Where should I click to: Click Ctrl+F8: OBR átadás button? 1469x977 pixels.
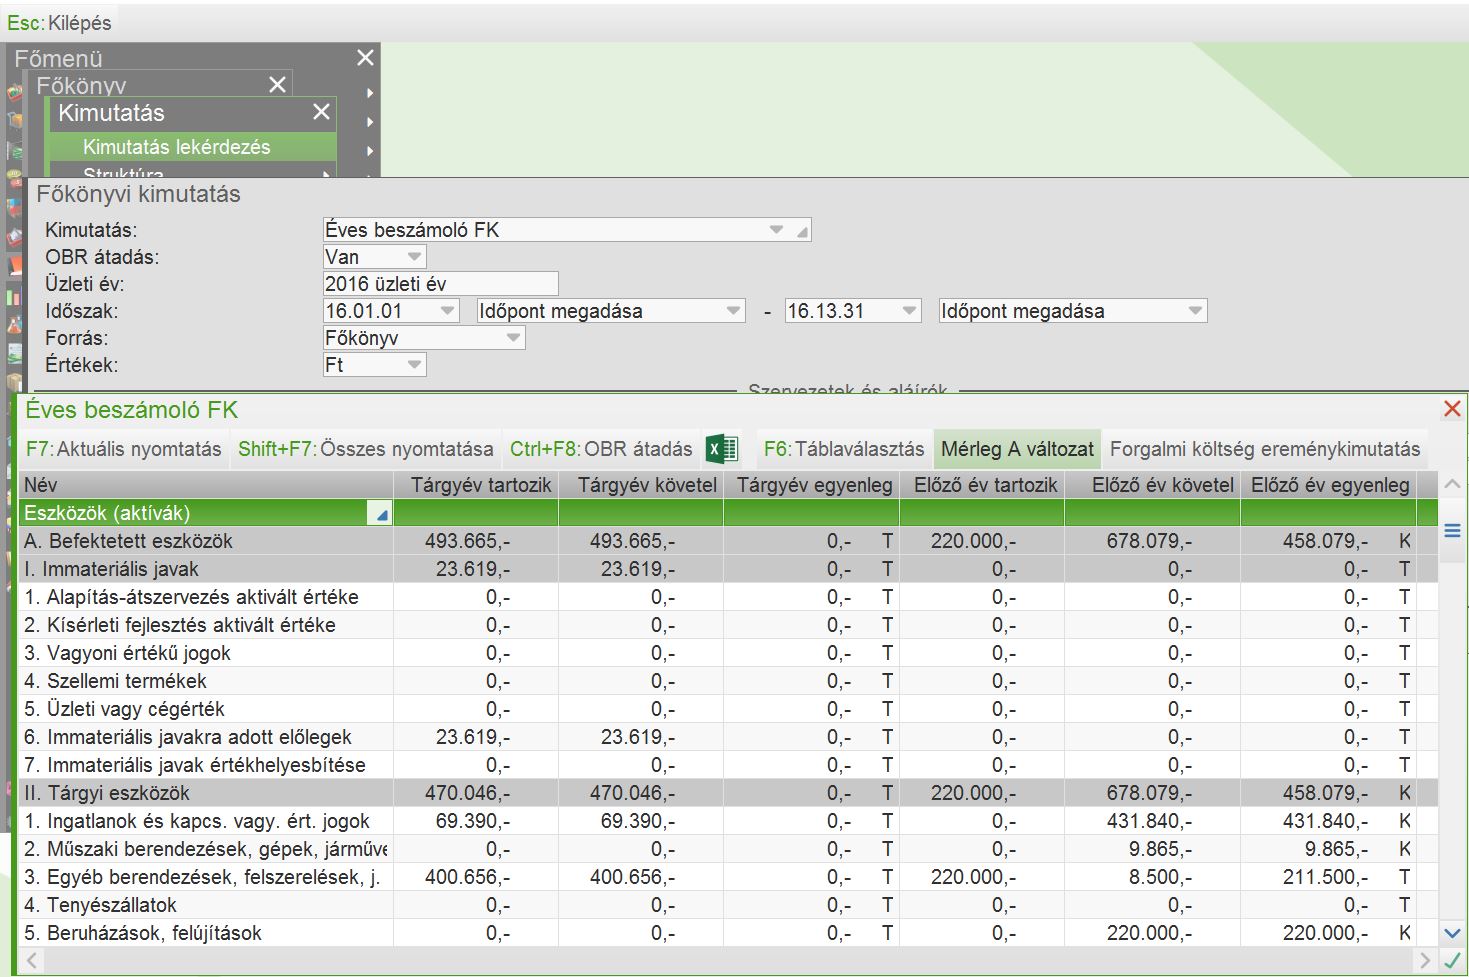pos(600,449)
